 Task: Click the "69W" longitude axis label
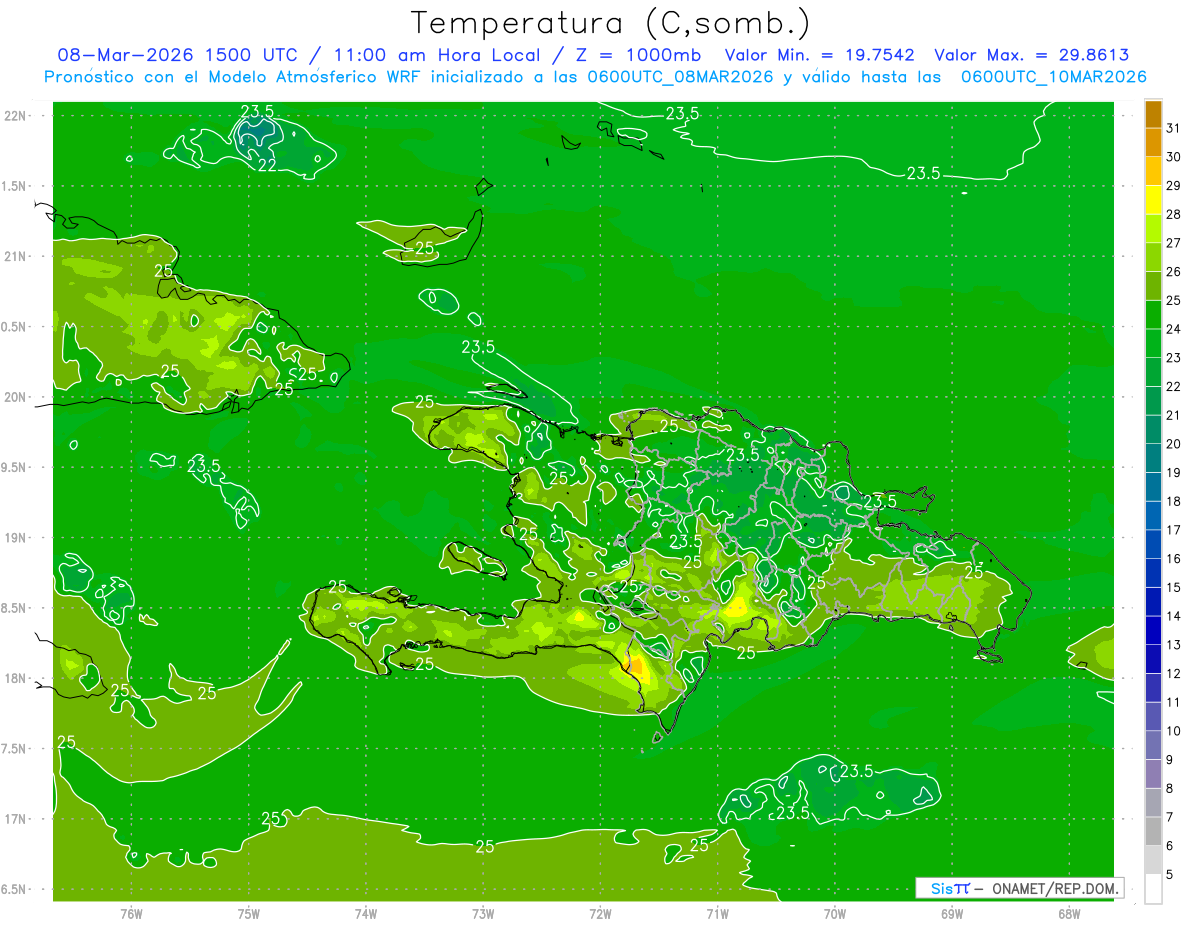[x=952, y=914]
